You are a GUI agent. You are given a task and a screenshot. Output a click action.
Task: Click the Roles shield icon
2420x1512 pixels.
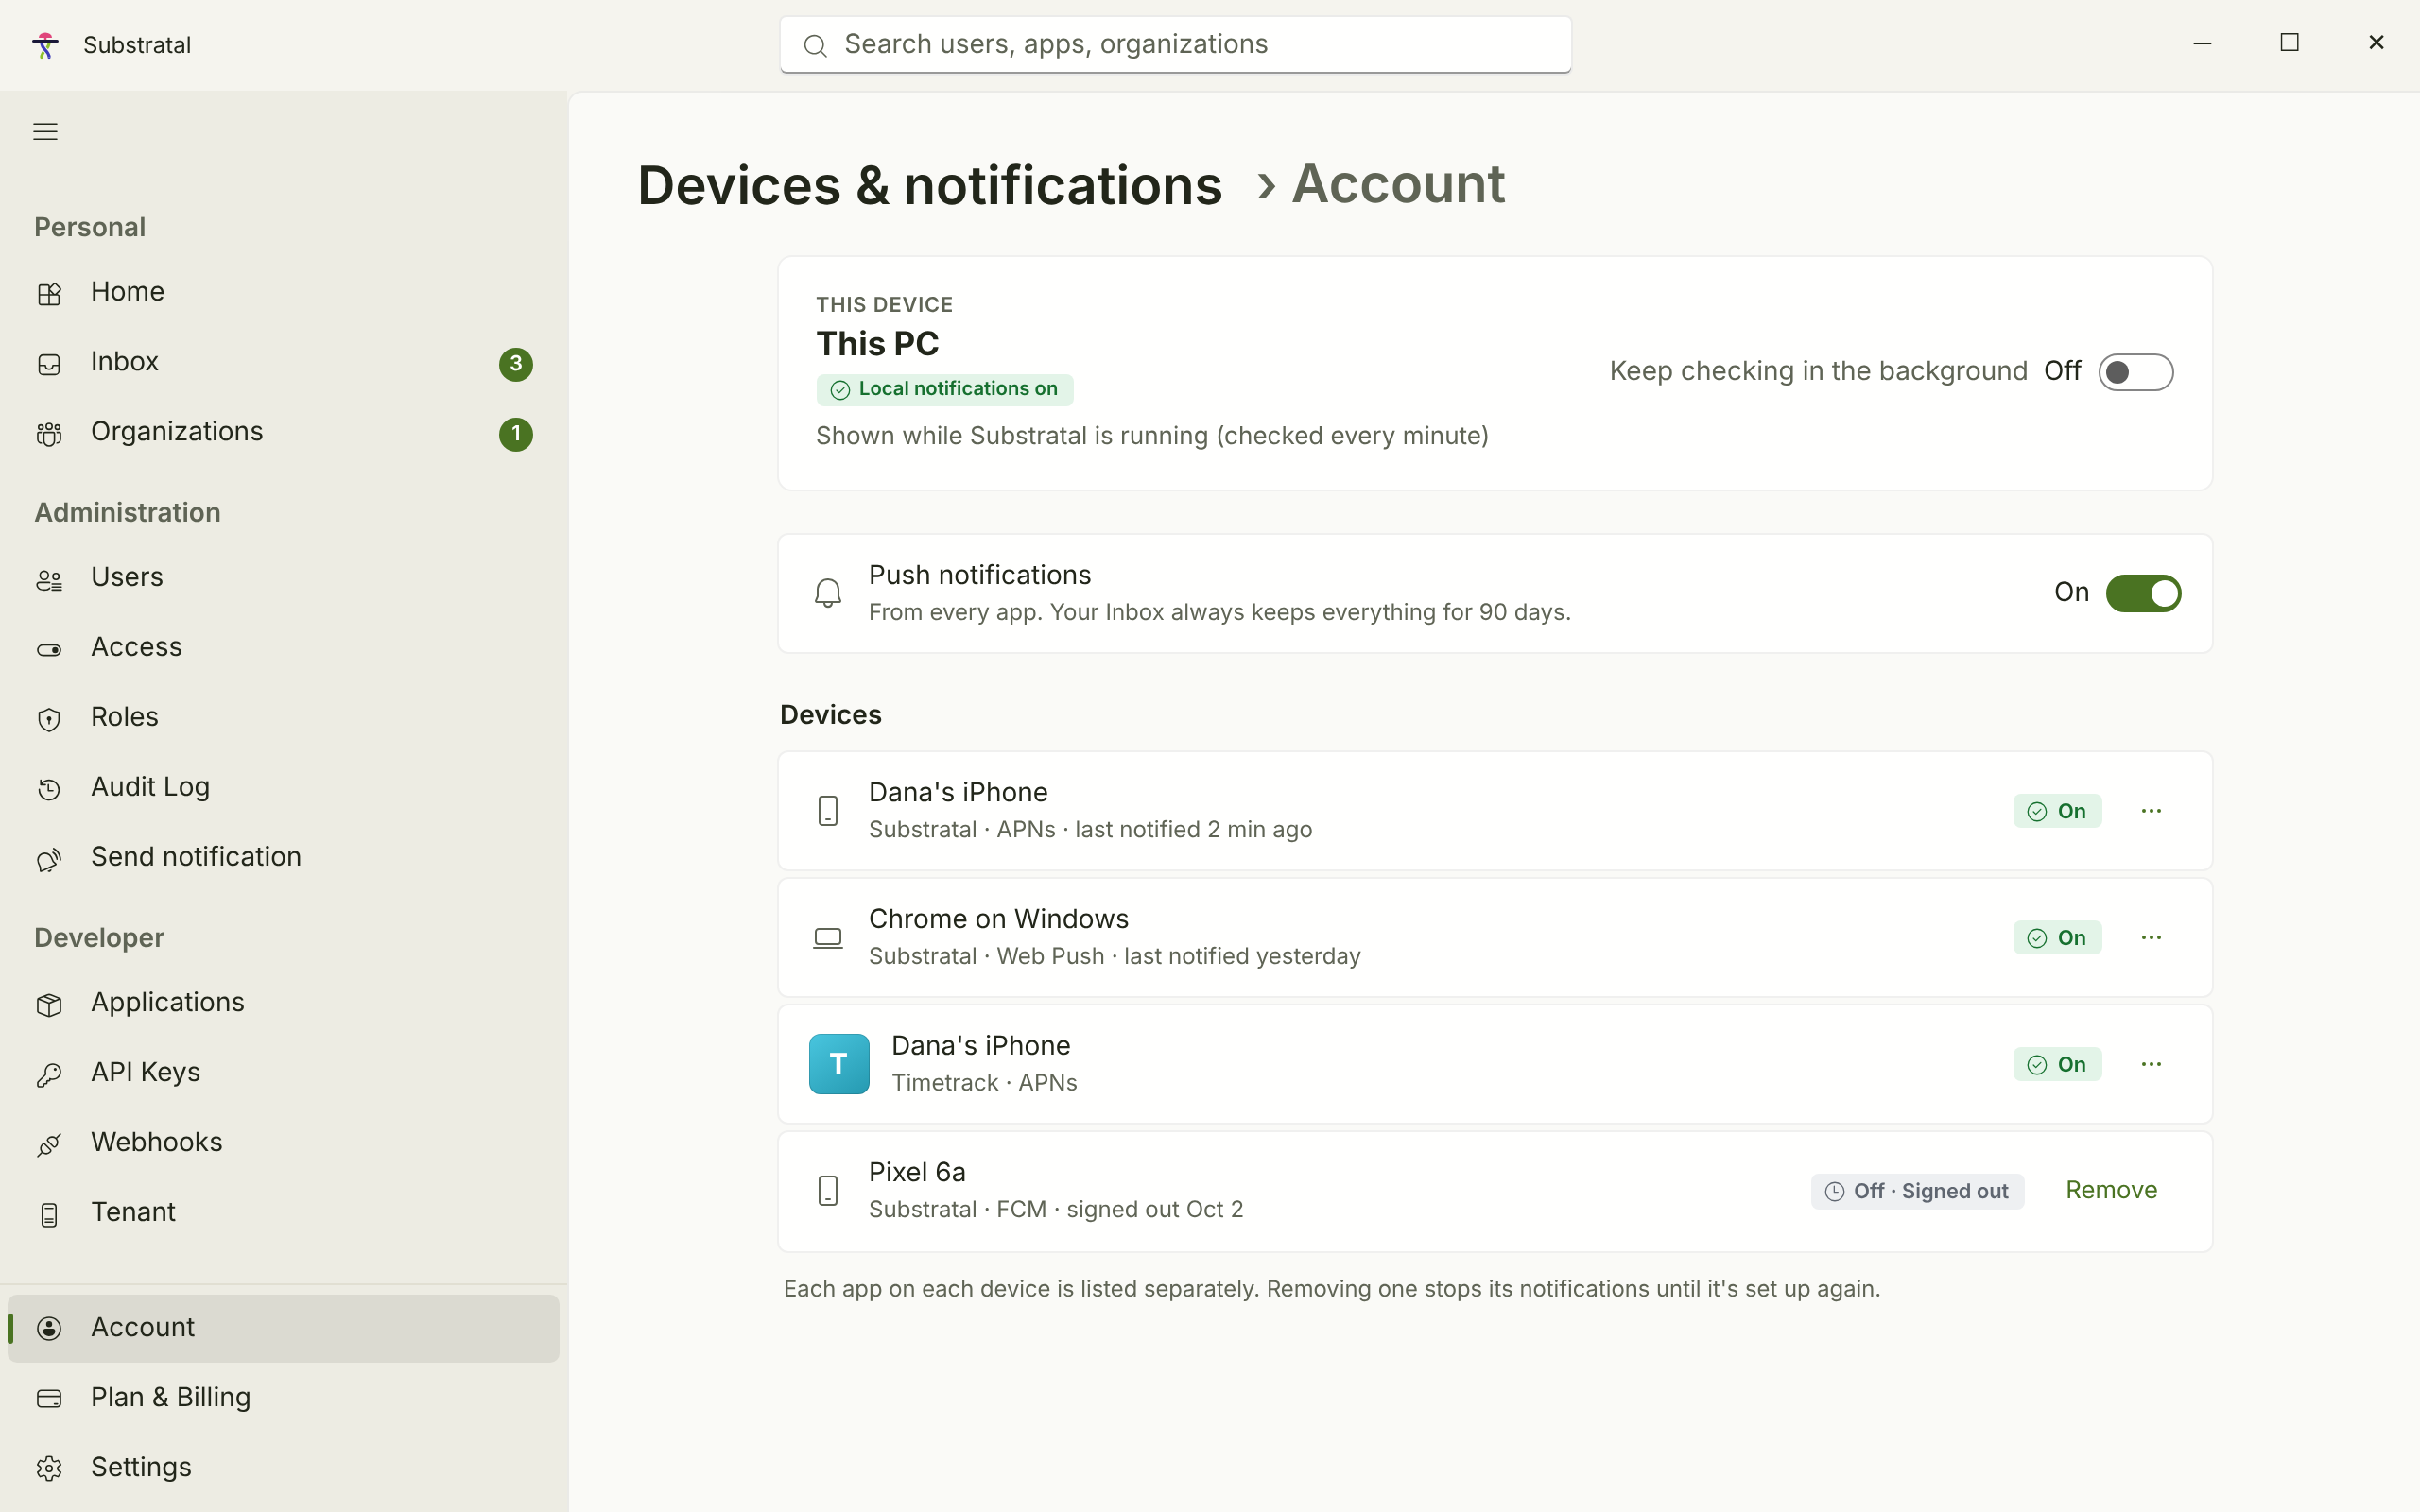49,719
